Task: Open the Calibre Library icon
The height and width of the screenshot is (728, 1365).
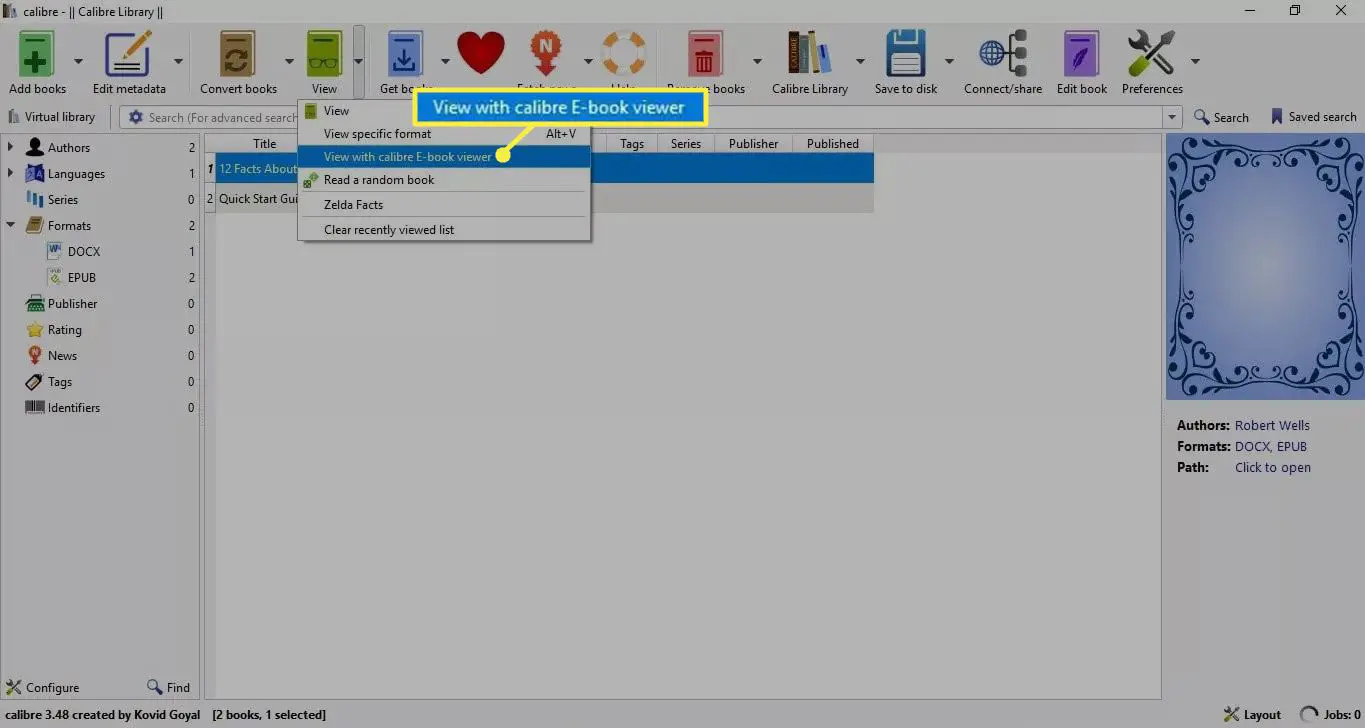Action: pyautogui.click(x=809, y=55)
